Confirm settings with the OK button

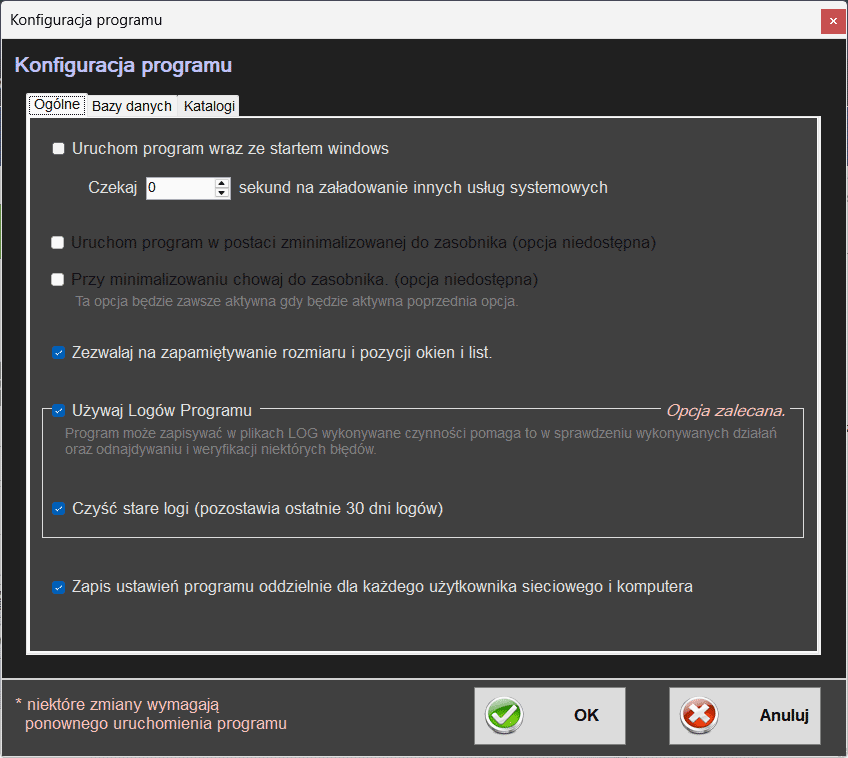[x=550, y=716]
